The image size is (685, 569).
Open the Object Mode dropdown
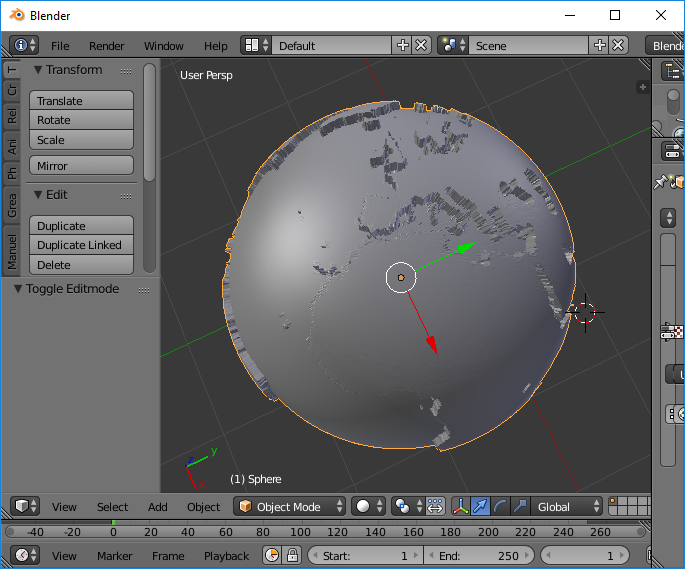pos(290,506)
